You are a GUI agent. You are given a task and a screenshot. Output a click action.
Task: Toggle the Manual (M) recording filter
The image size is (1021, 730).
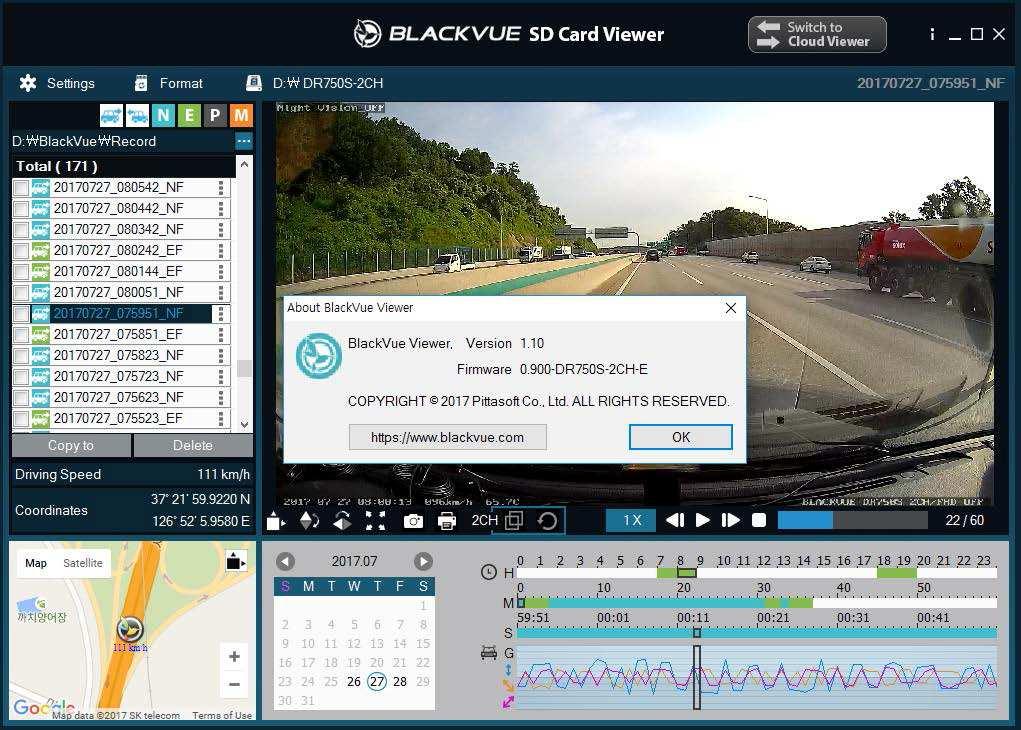pyautogui.click(x=241, y=116)
